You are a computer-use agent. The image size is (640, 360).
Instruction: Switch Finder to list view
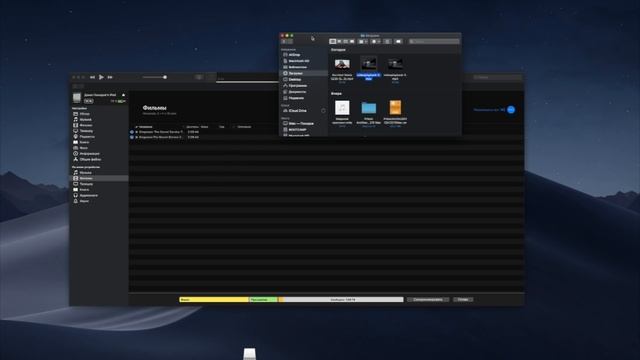coord(339,41)
